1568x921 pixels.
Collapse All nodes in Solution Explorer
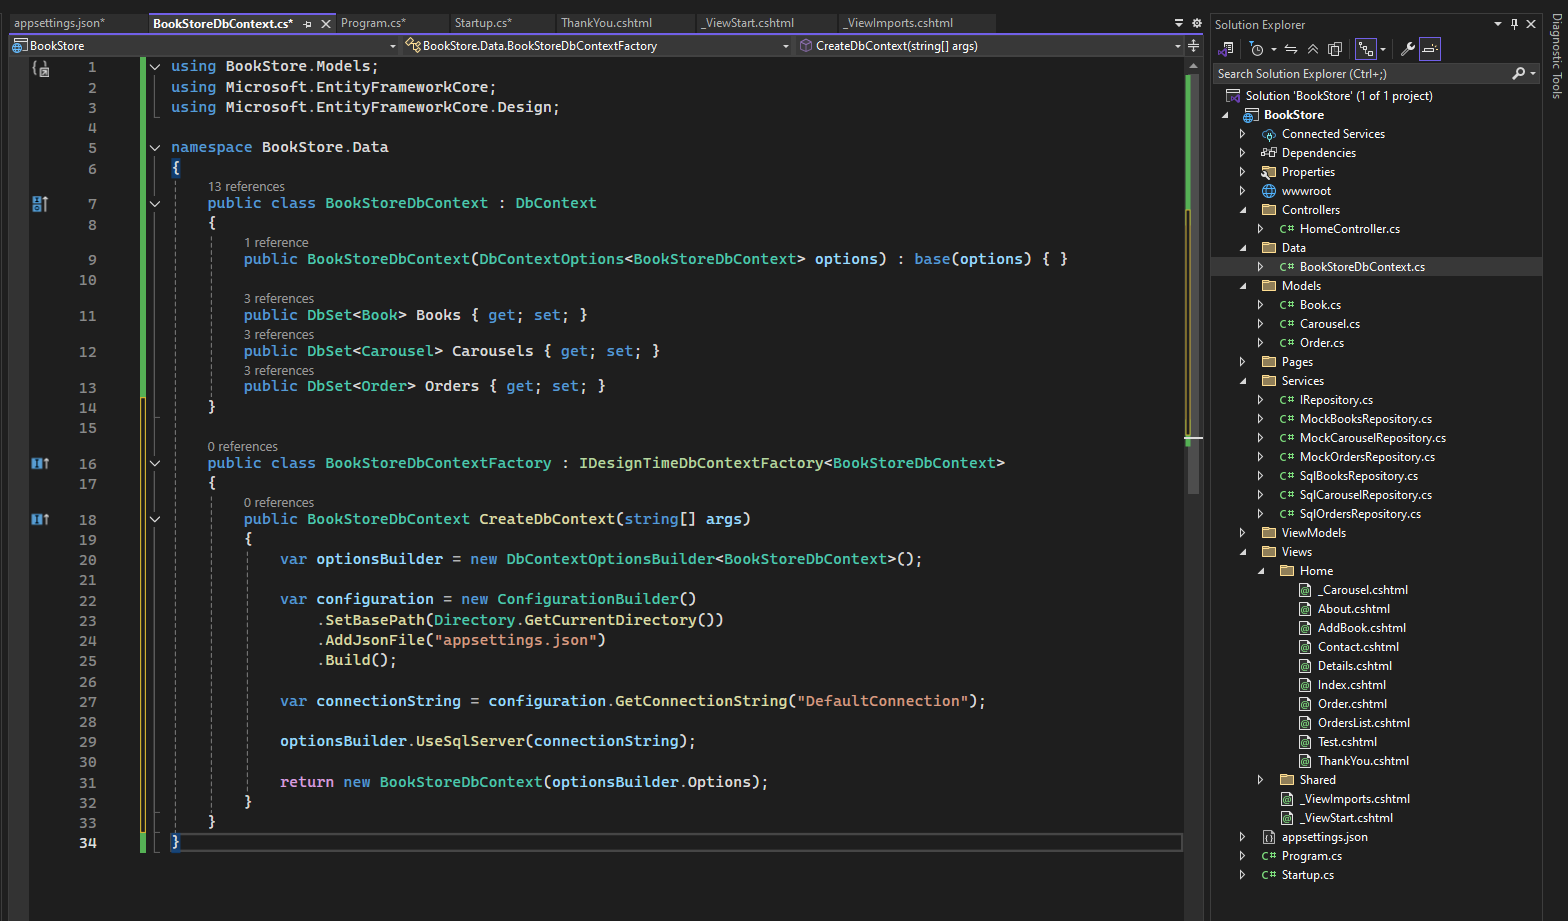point(1313,49)
